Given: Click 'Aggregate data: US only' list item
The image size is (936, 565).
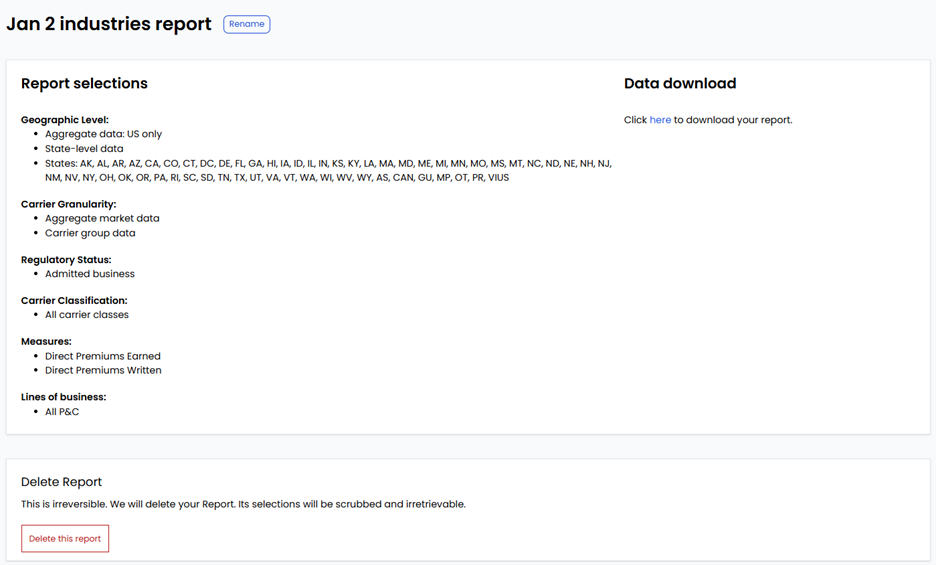Looking at the screenshot, I should [x=103, y=134].
